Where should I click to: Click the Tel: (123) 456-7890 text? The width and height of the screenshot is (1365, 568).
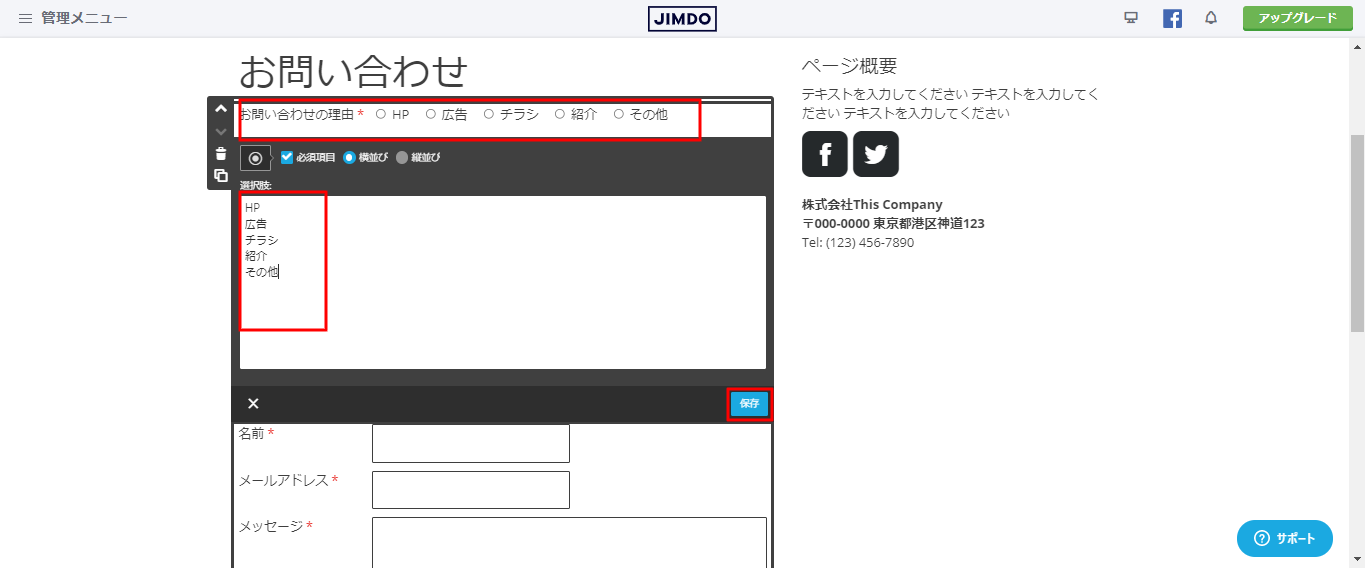coord(858,243)
